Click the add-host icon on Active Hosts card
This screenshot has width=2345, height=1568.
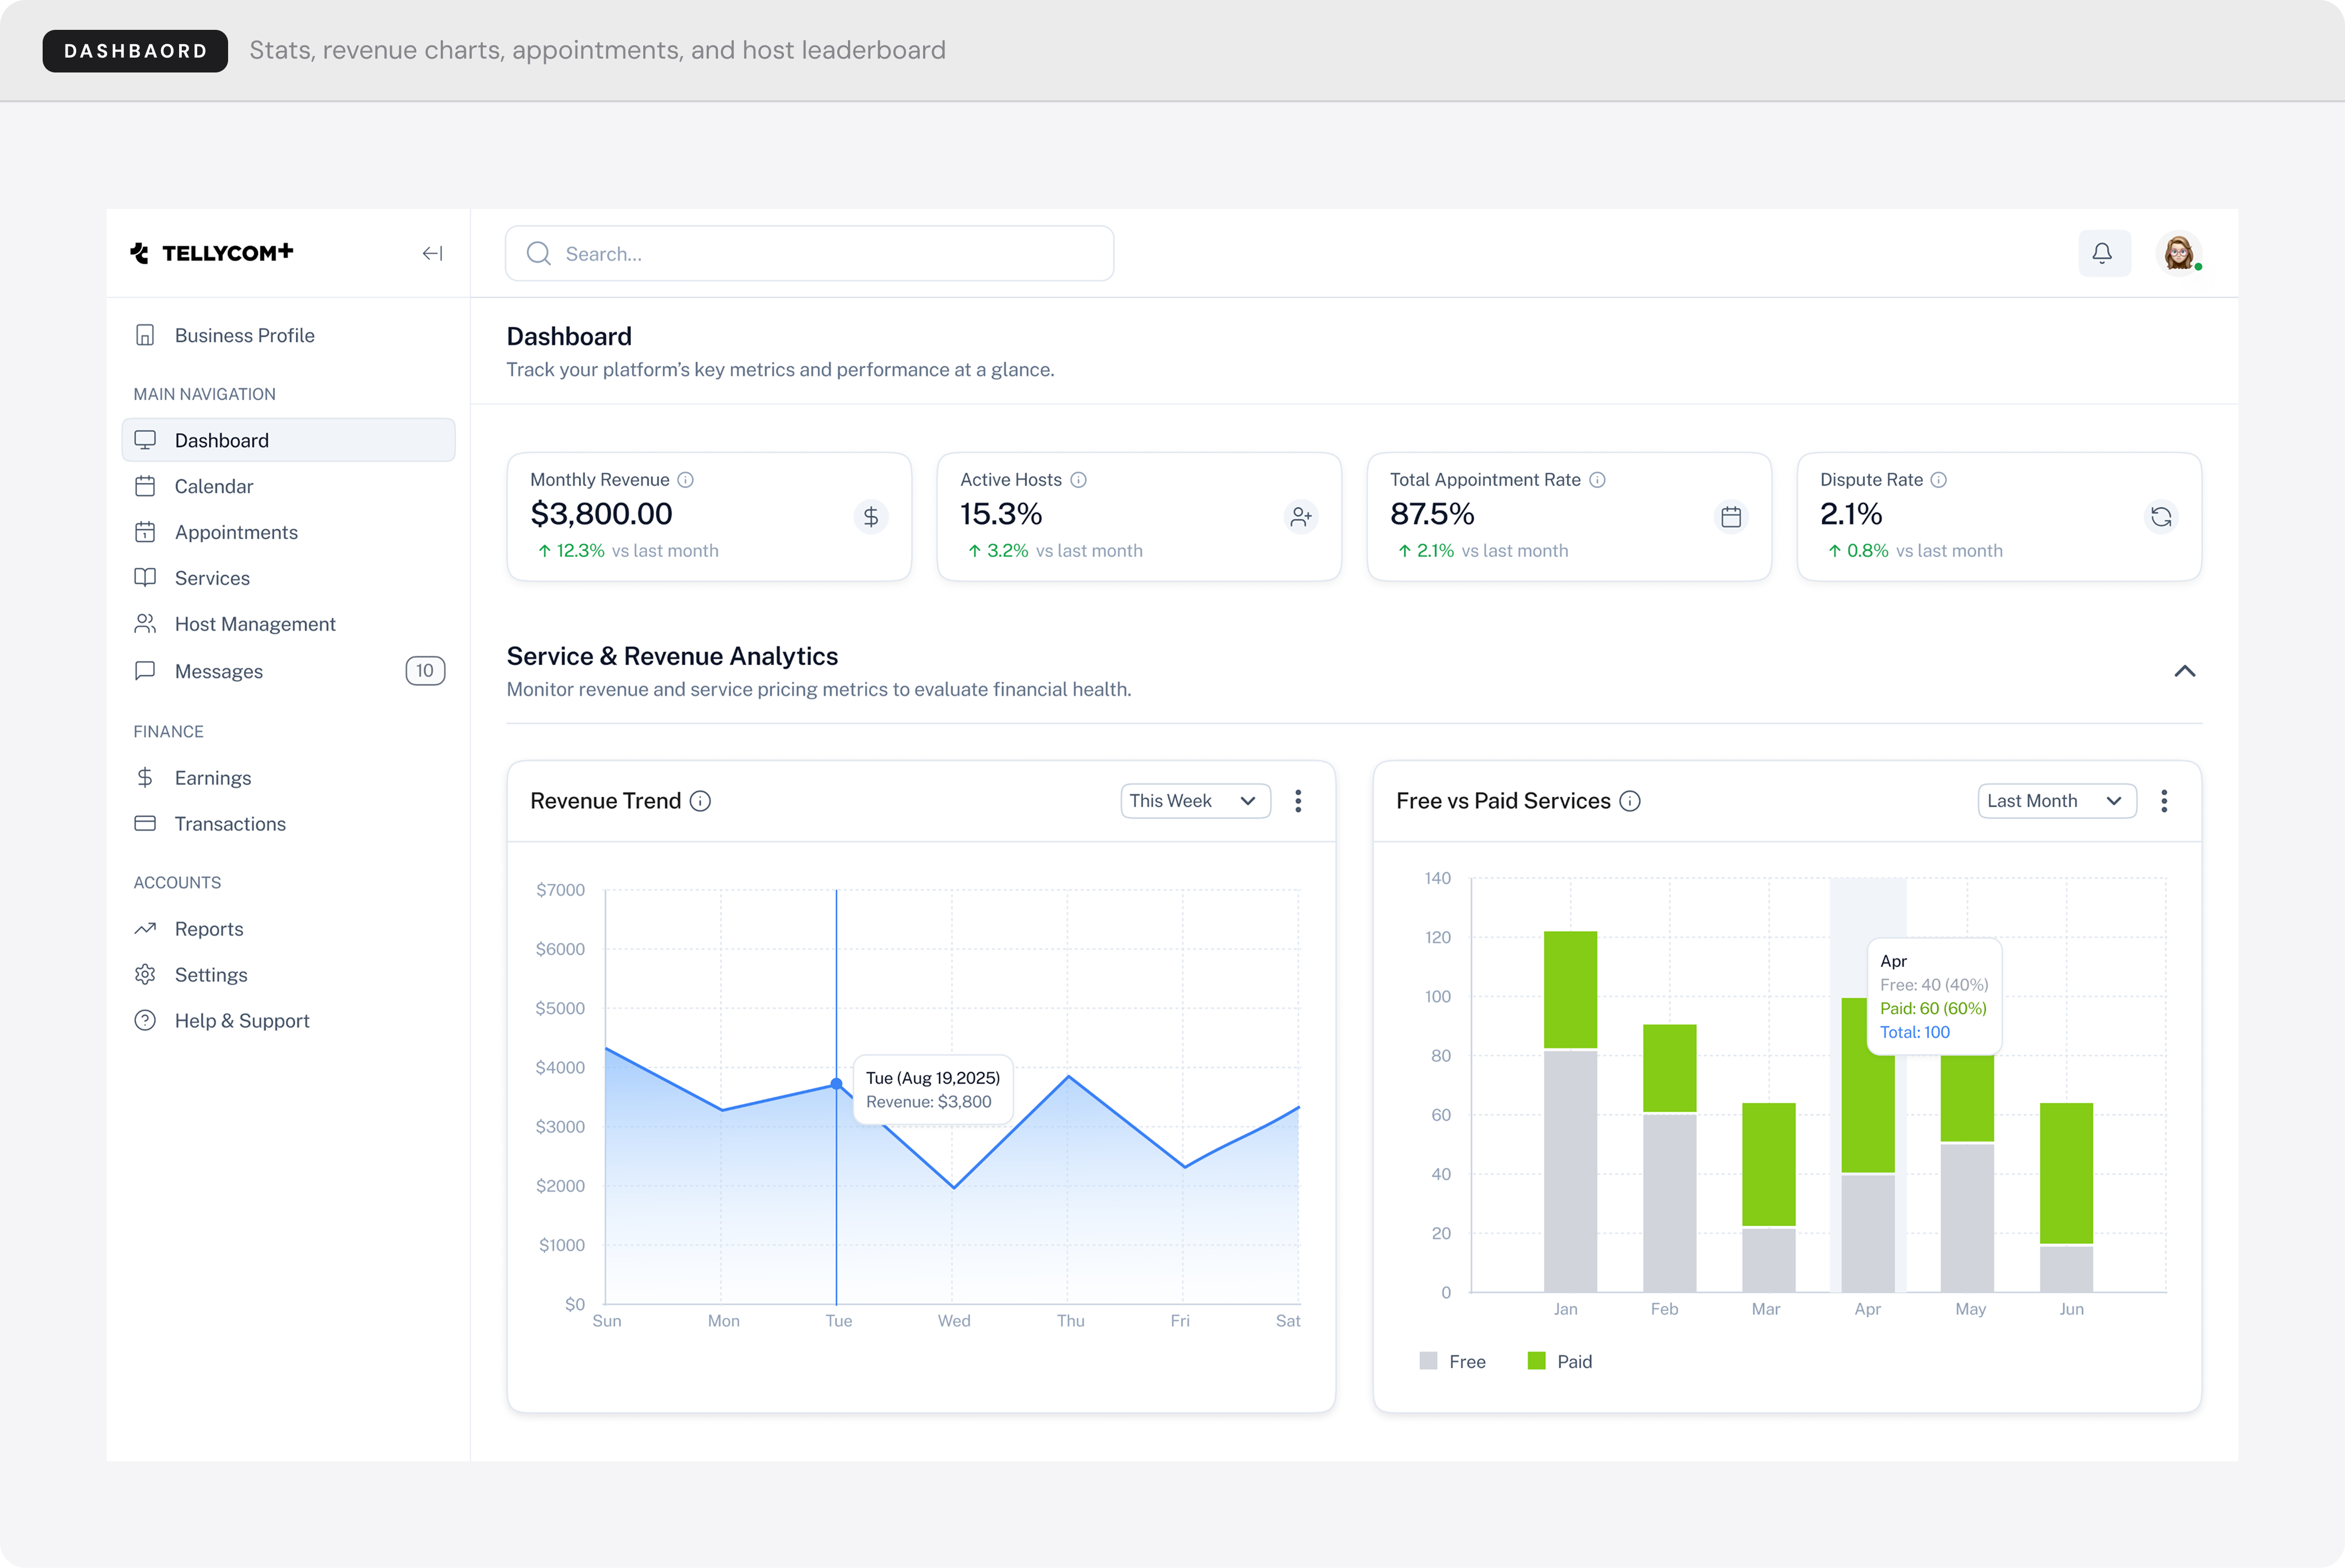point(1301,517)
